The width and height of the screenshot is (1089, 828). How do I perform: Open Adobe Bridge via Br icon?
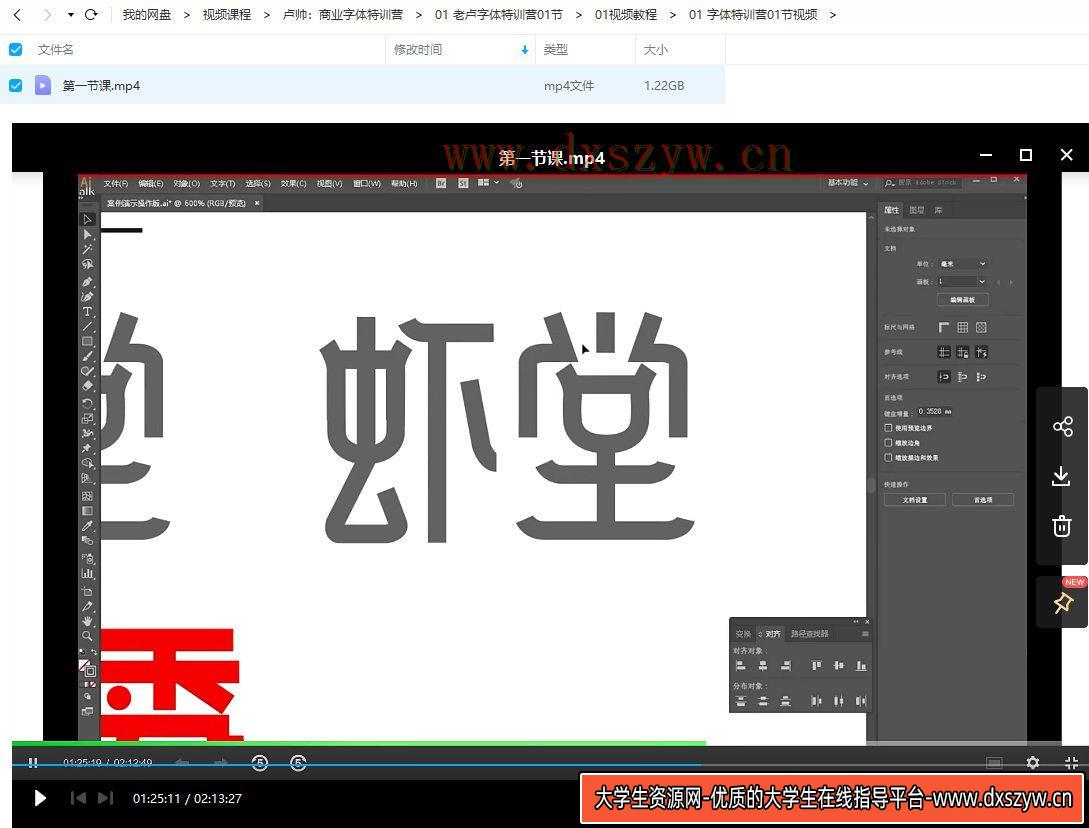click(441, 183)
